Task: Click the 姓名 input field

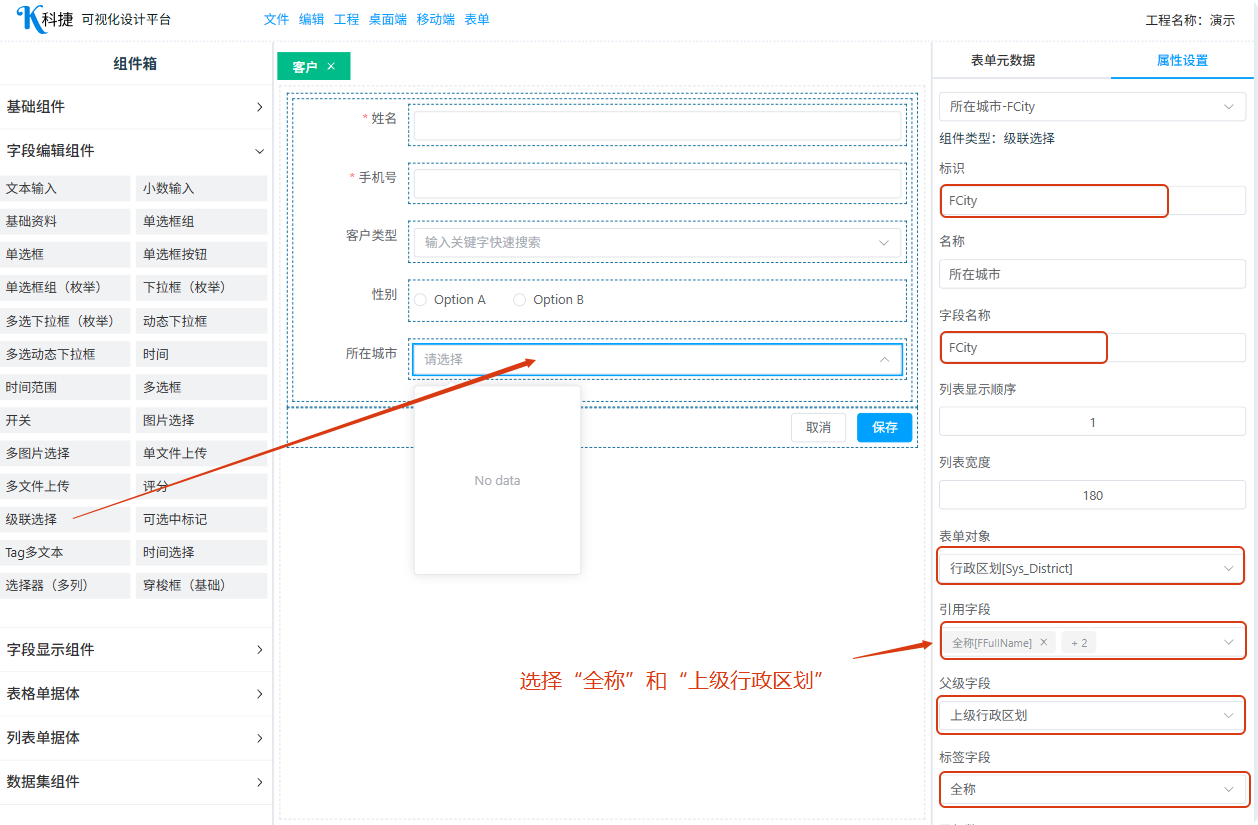Action: click(x=657, y=126)
